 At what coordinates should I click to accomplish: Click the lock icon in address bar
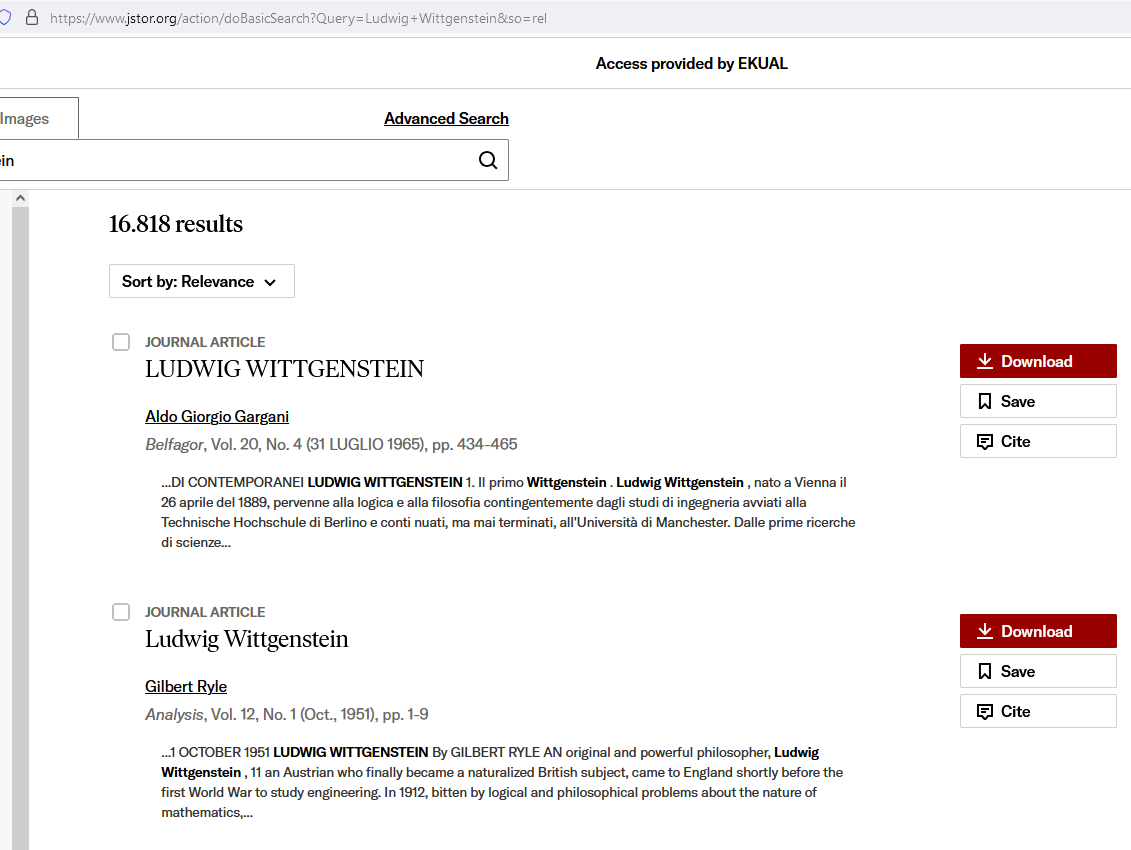pyautogui.click(x=32, y=18)
